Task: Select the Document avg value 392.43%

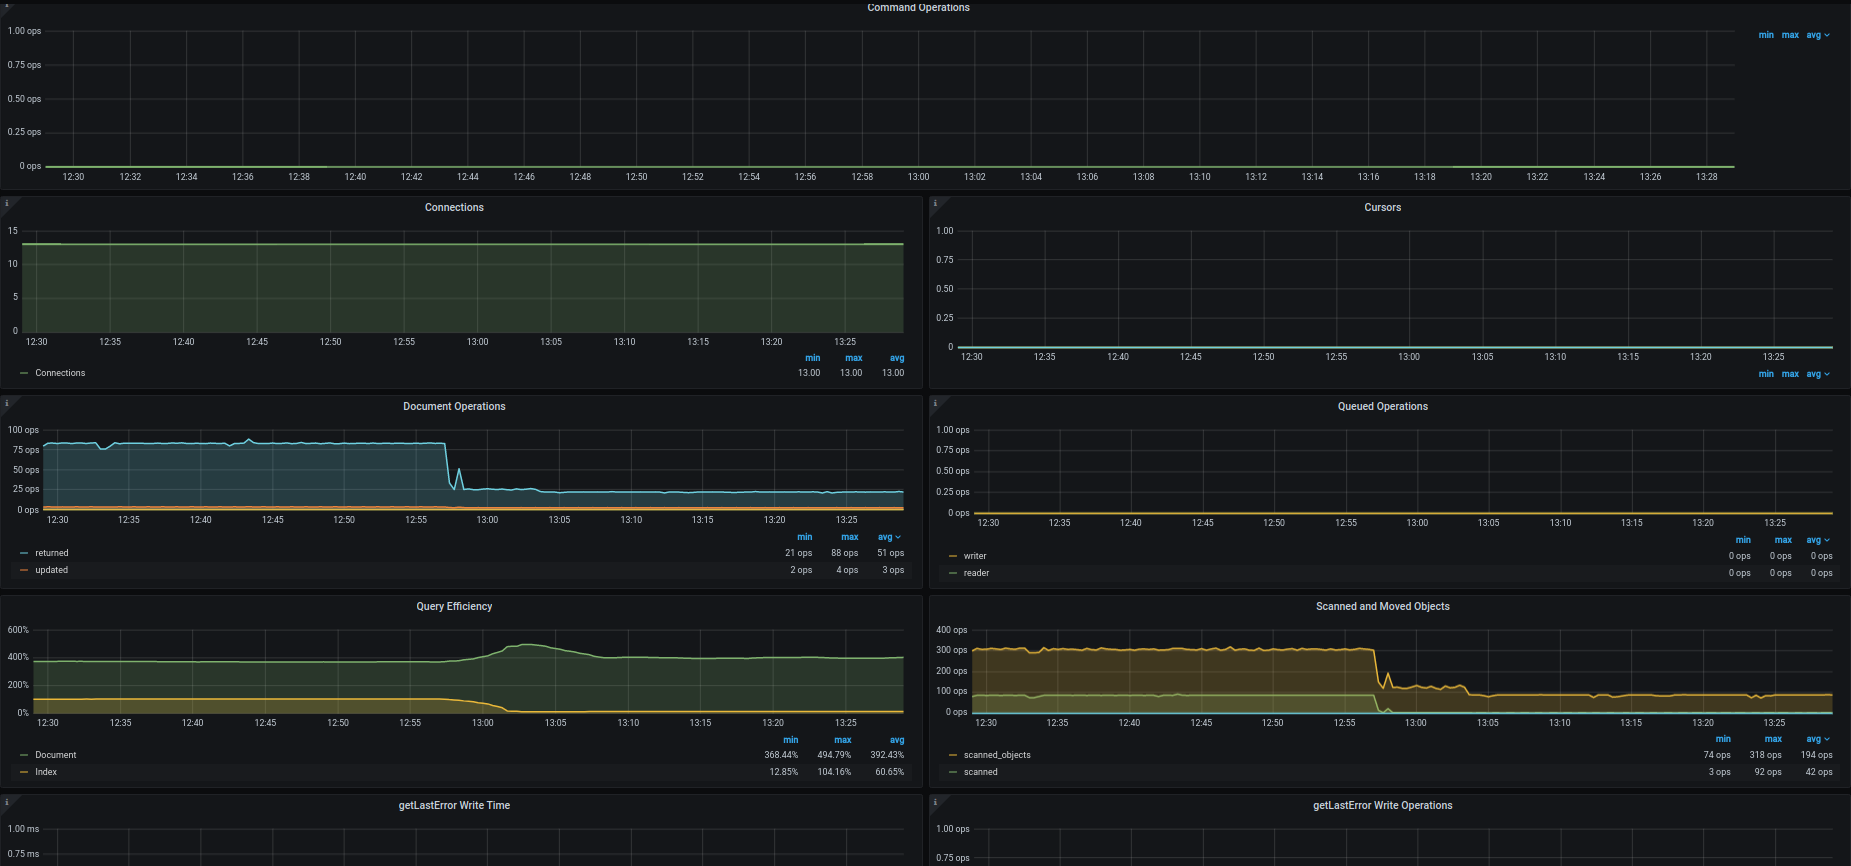Action: [x=887, y=755]
